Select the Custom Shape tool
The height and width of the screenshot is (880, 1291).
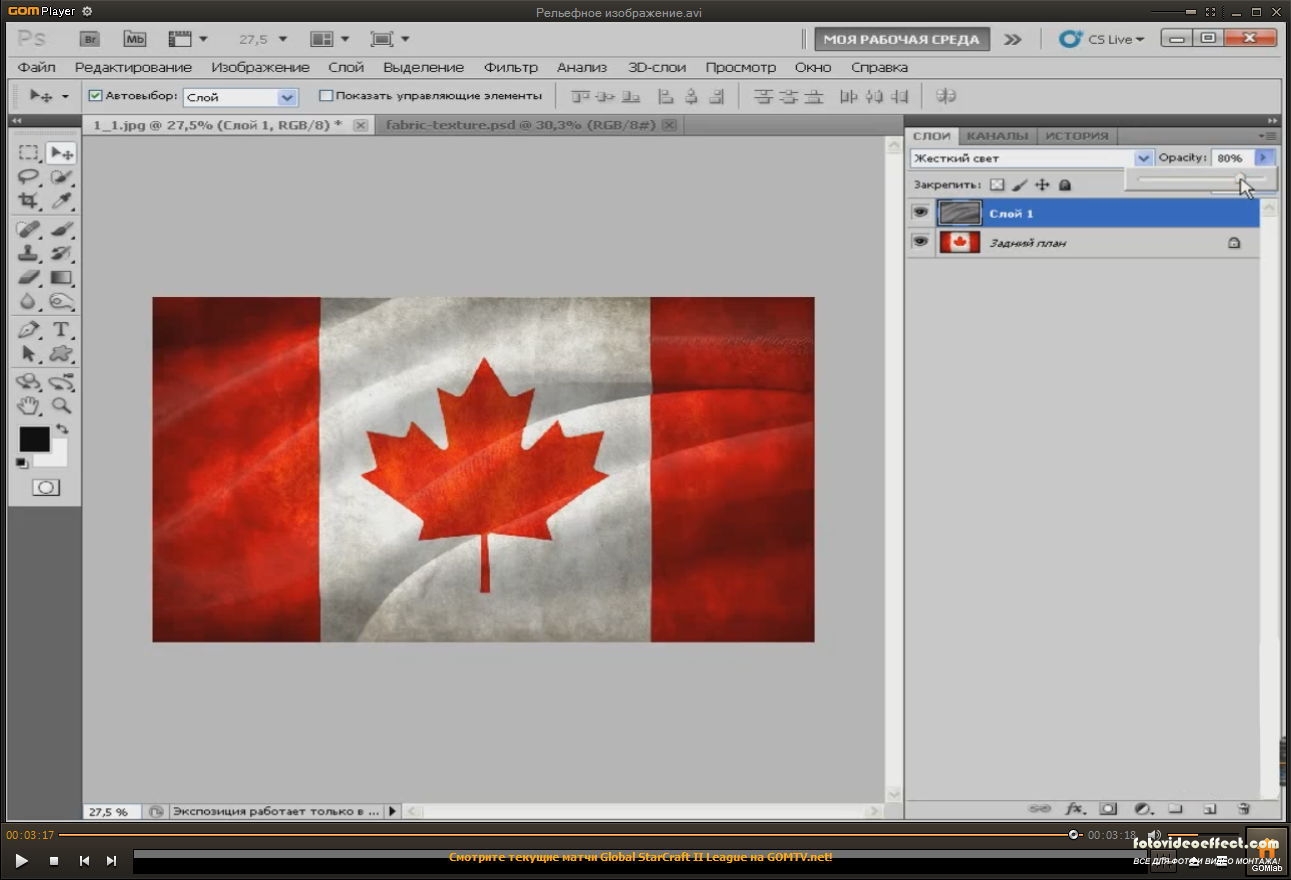pos(61,354)
